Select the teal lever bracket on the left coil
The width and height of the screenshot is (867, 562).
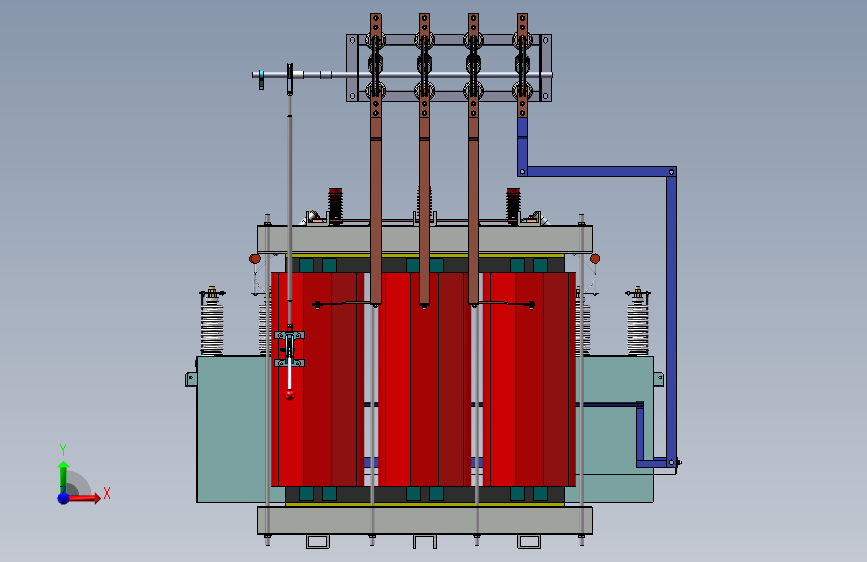(289, 349)
